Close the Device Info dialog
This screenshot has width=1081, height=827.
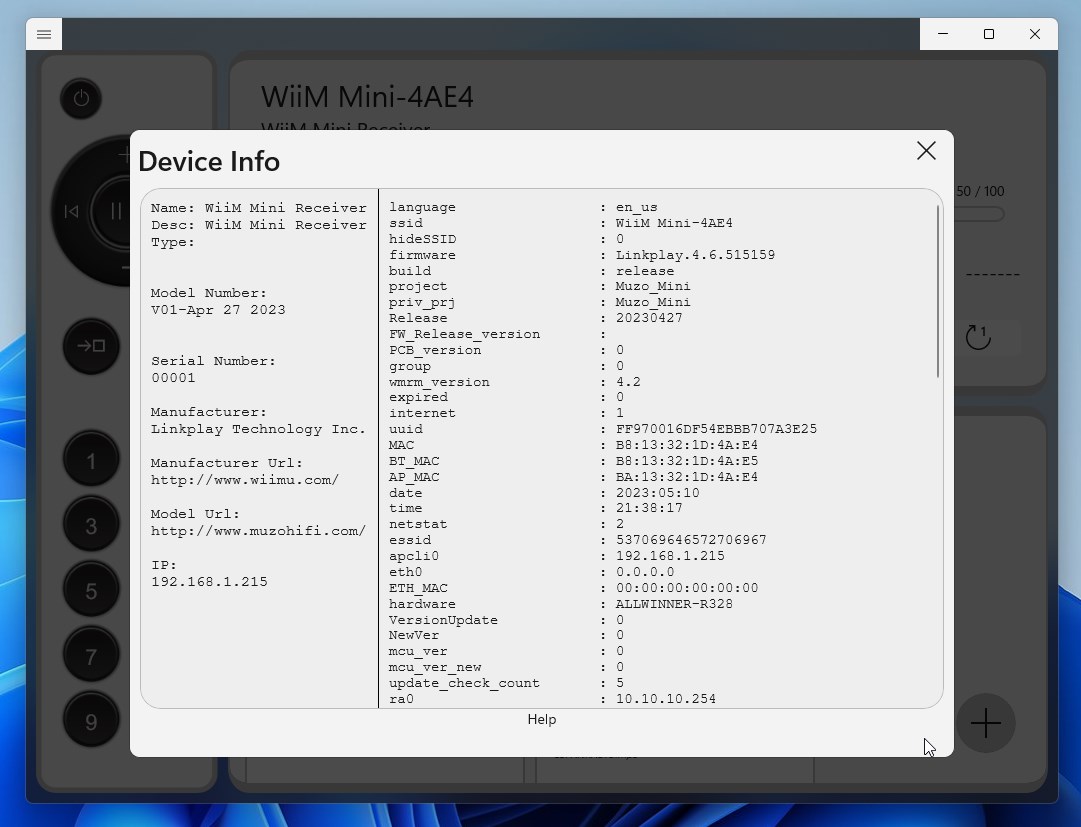point(926,150)
